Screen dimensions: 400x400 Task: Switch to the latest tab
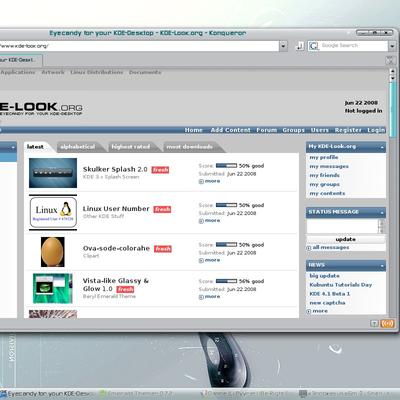[x=35, y=147]
